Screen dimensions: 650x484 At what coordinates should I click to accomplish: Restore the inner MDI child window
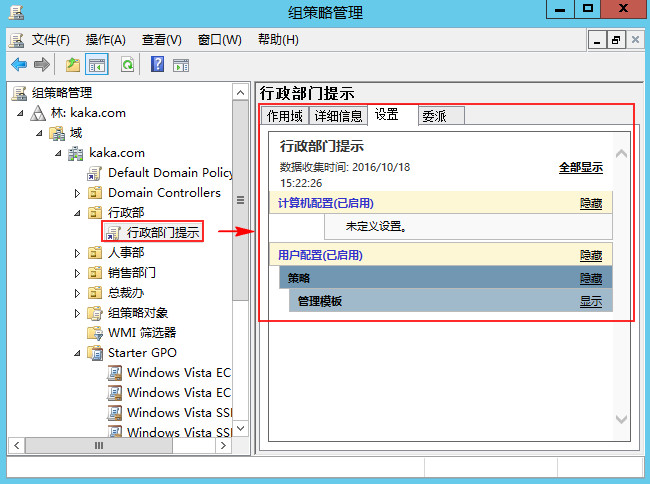[616, 41]
